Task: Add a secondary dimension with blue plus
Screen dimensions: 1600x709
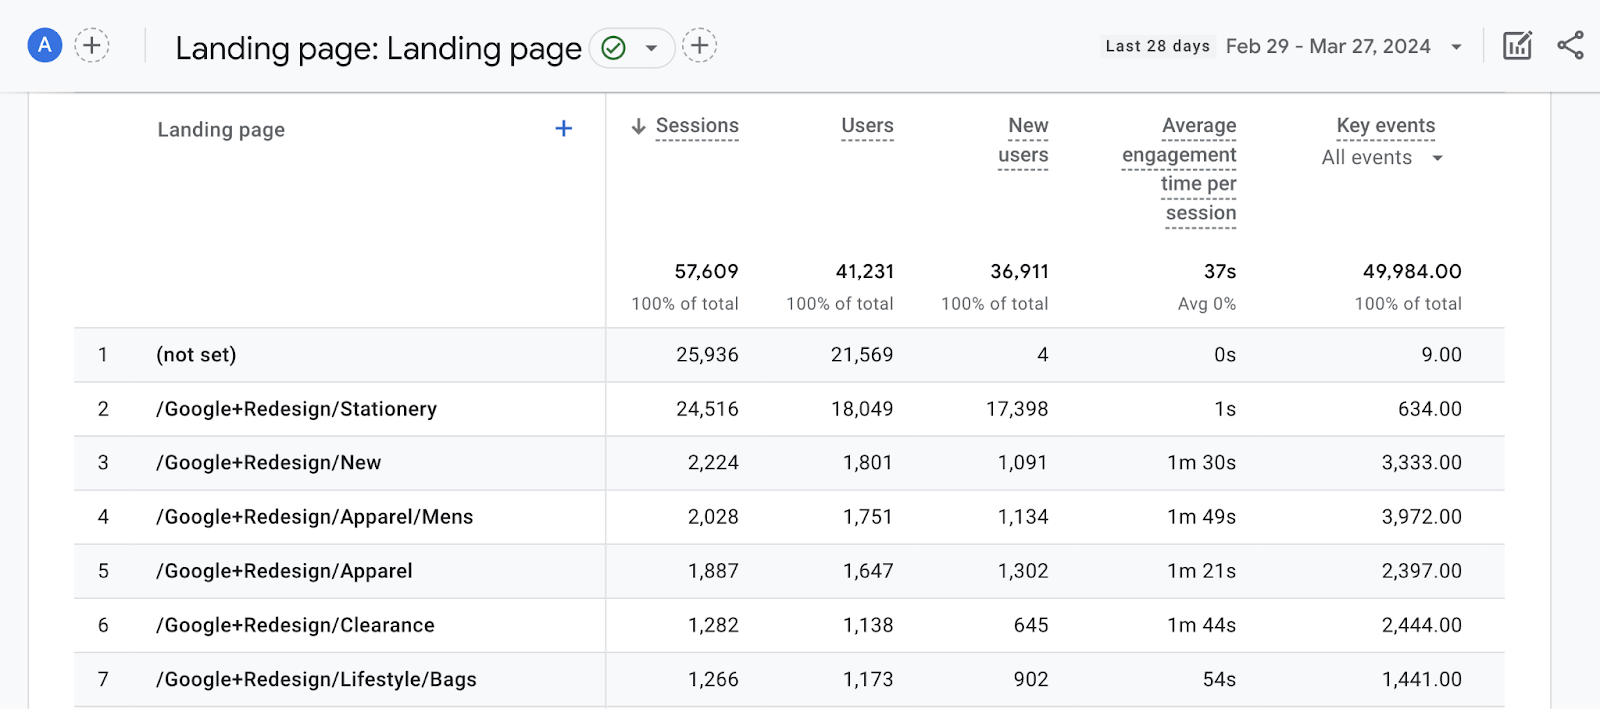Action: (564, 128)
